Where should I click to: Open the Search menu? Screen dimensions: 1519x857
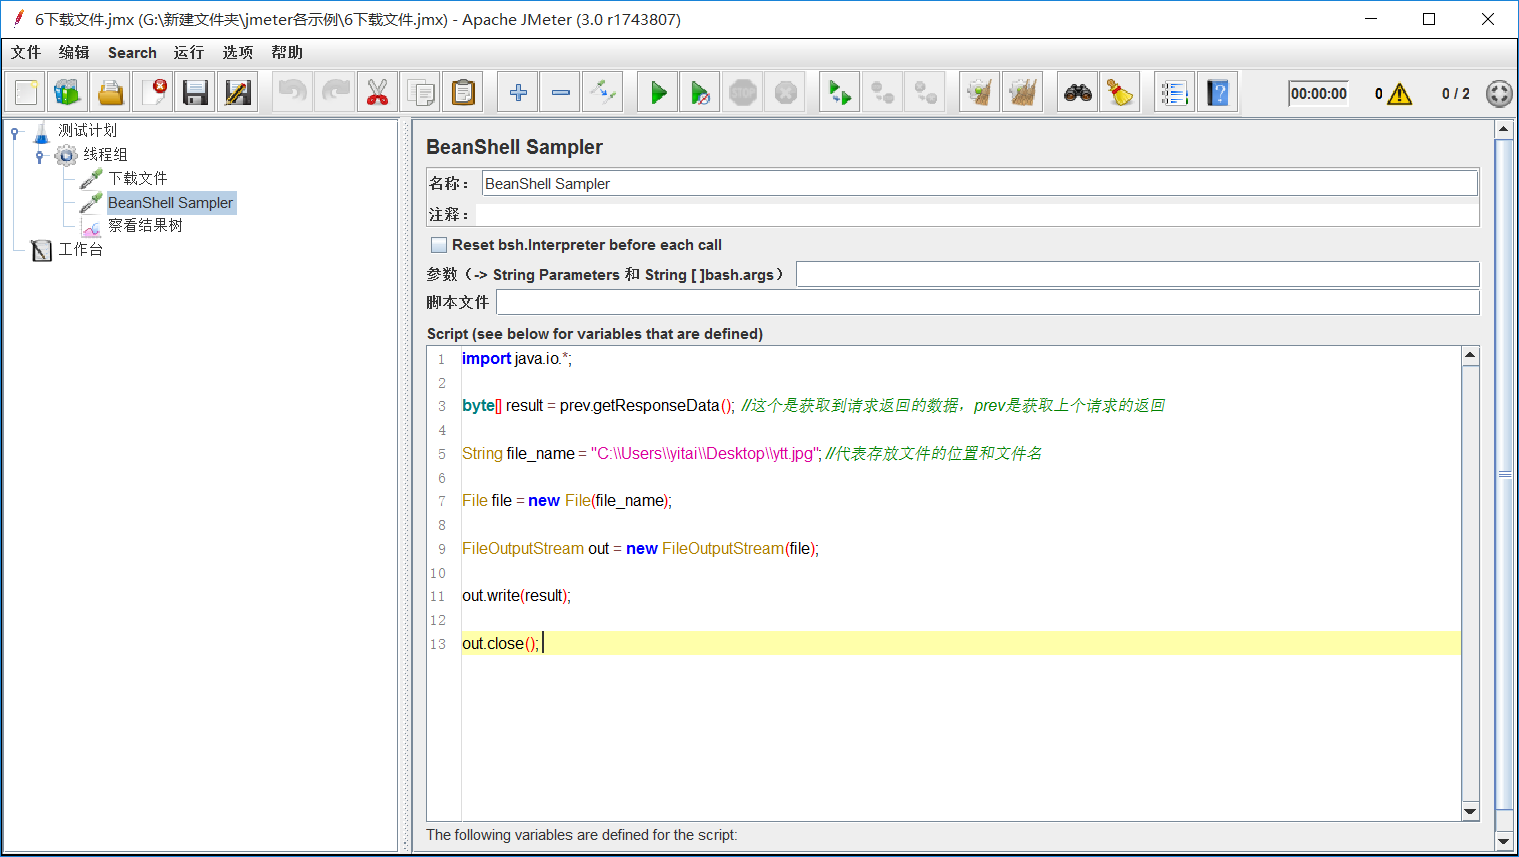132,52
